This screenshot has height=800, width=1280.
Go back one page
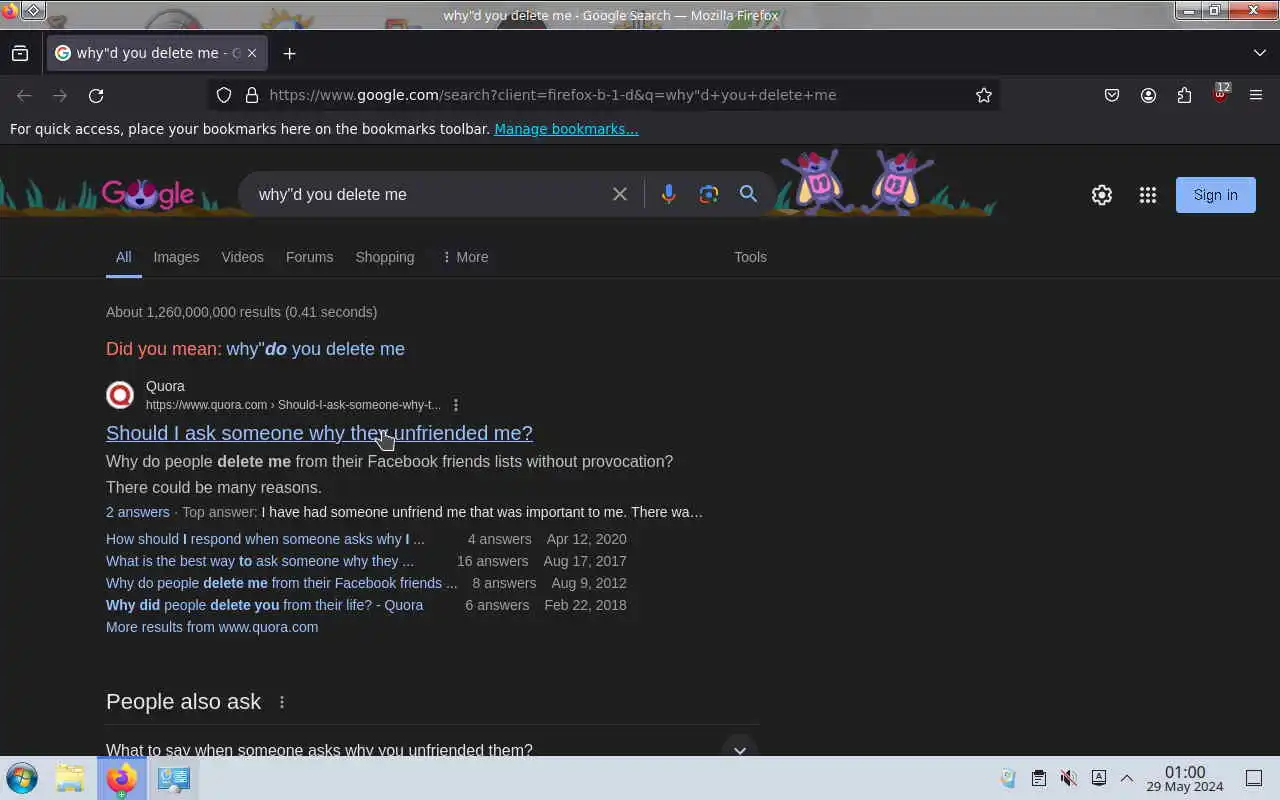(x=24, y=95)
